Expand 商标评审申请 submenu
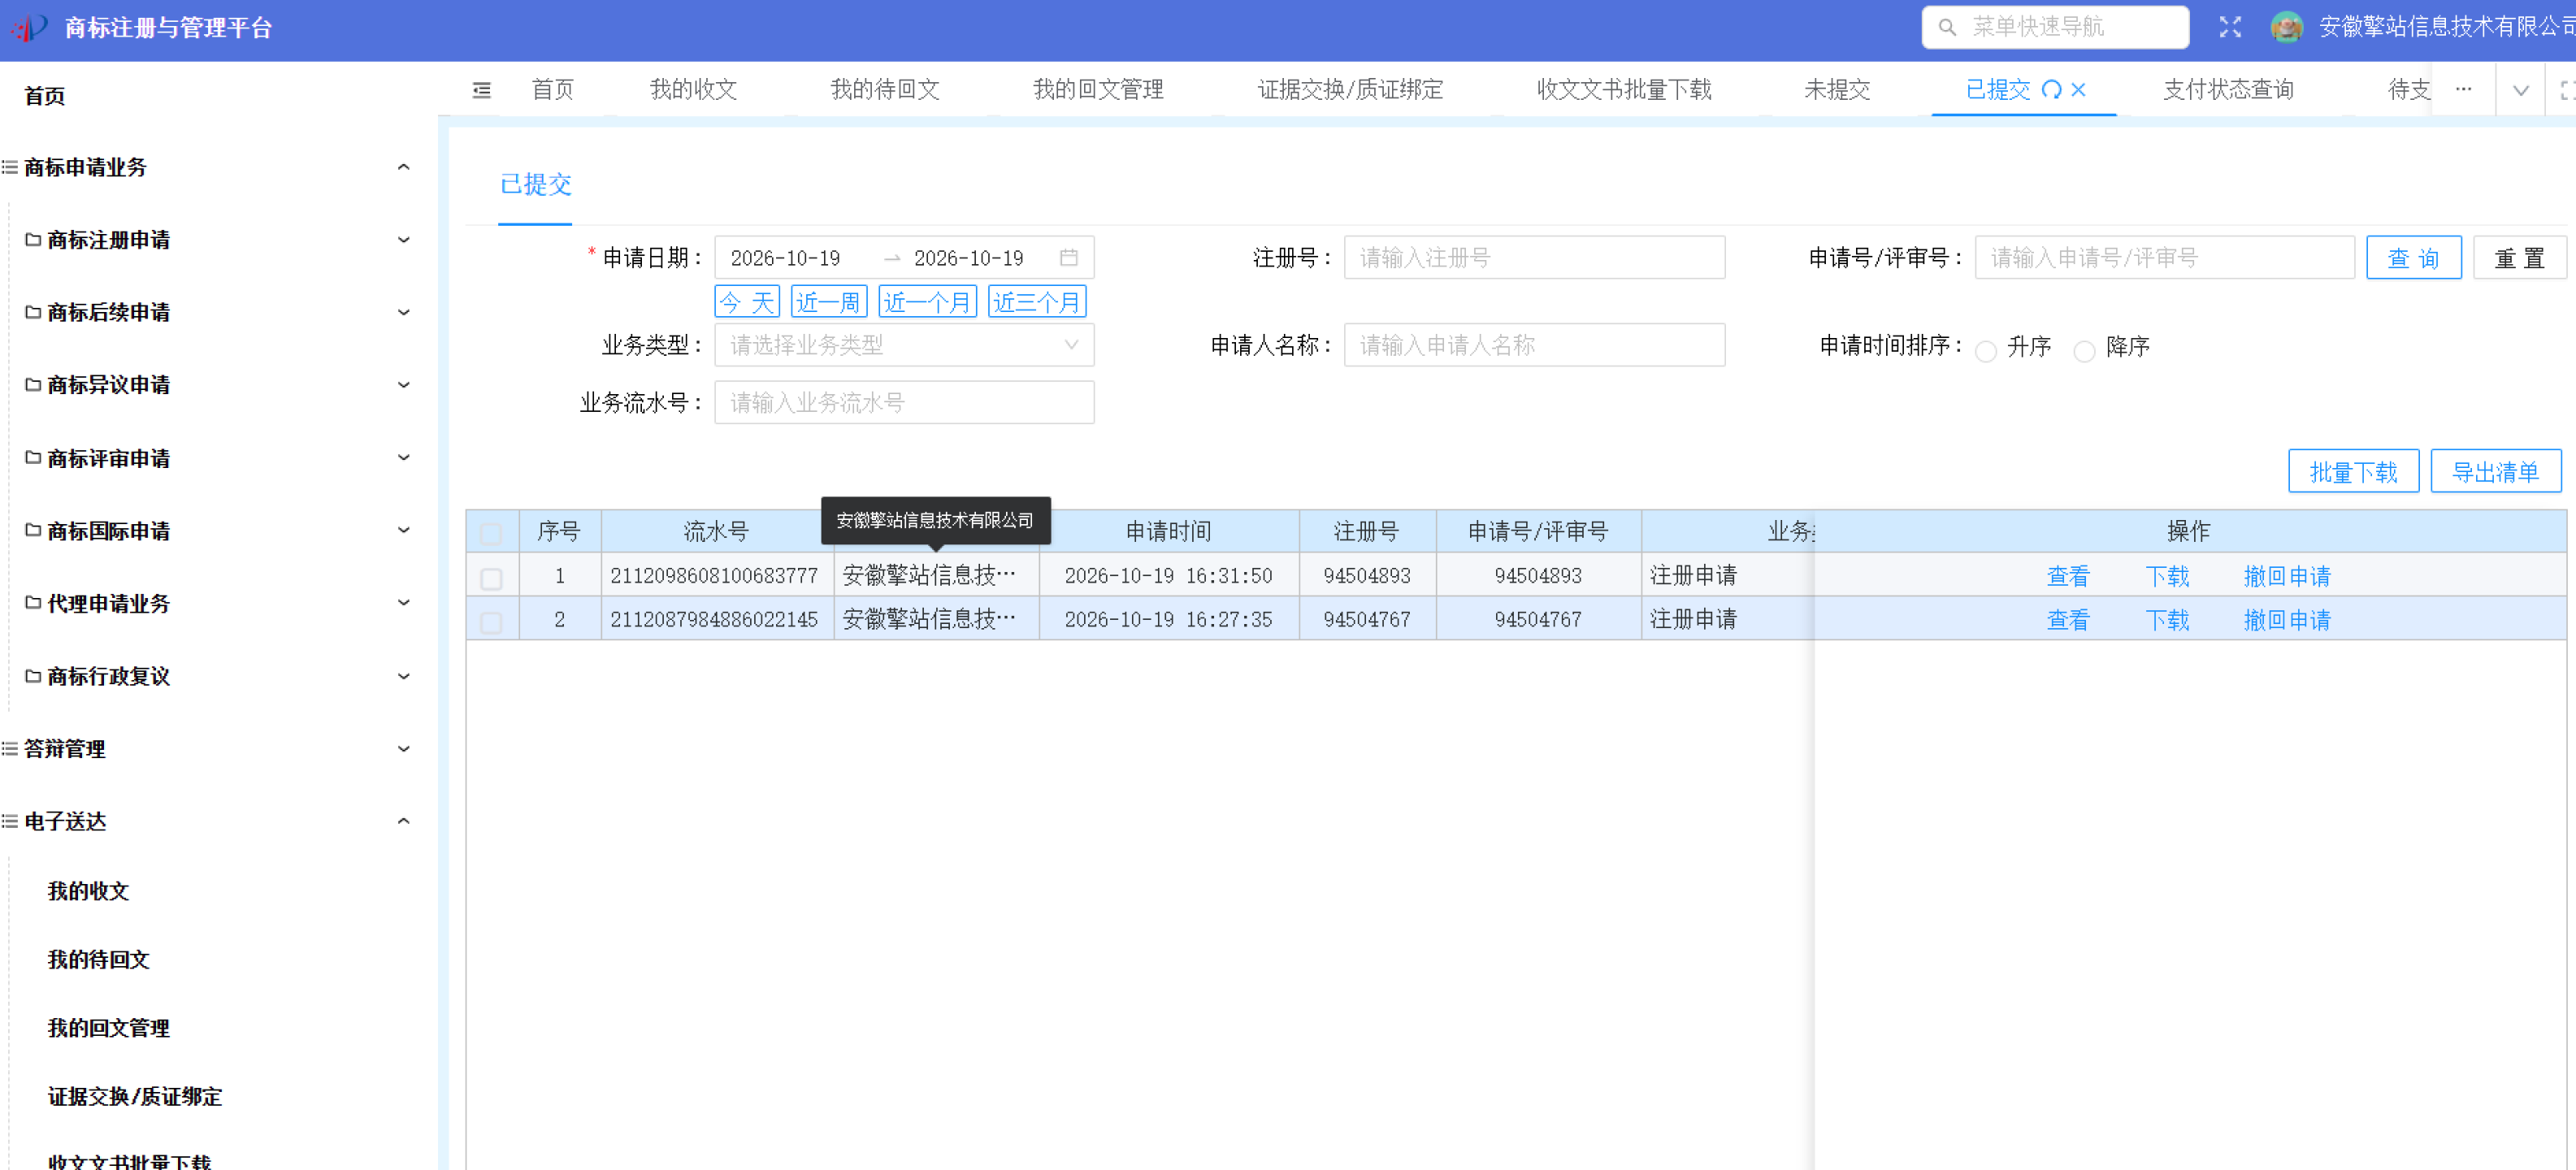The image size is (2576, 1170). (x=404, y=458)
